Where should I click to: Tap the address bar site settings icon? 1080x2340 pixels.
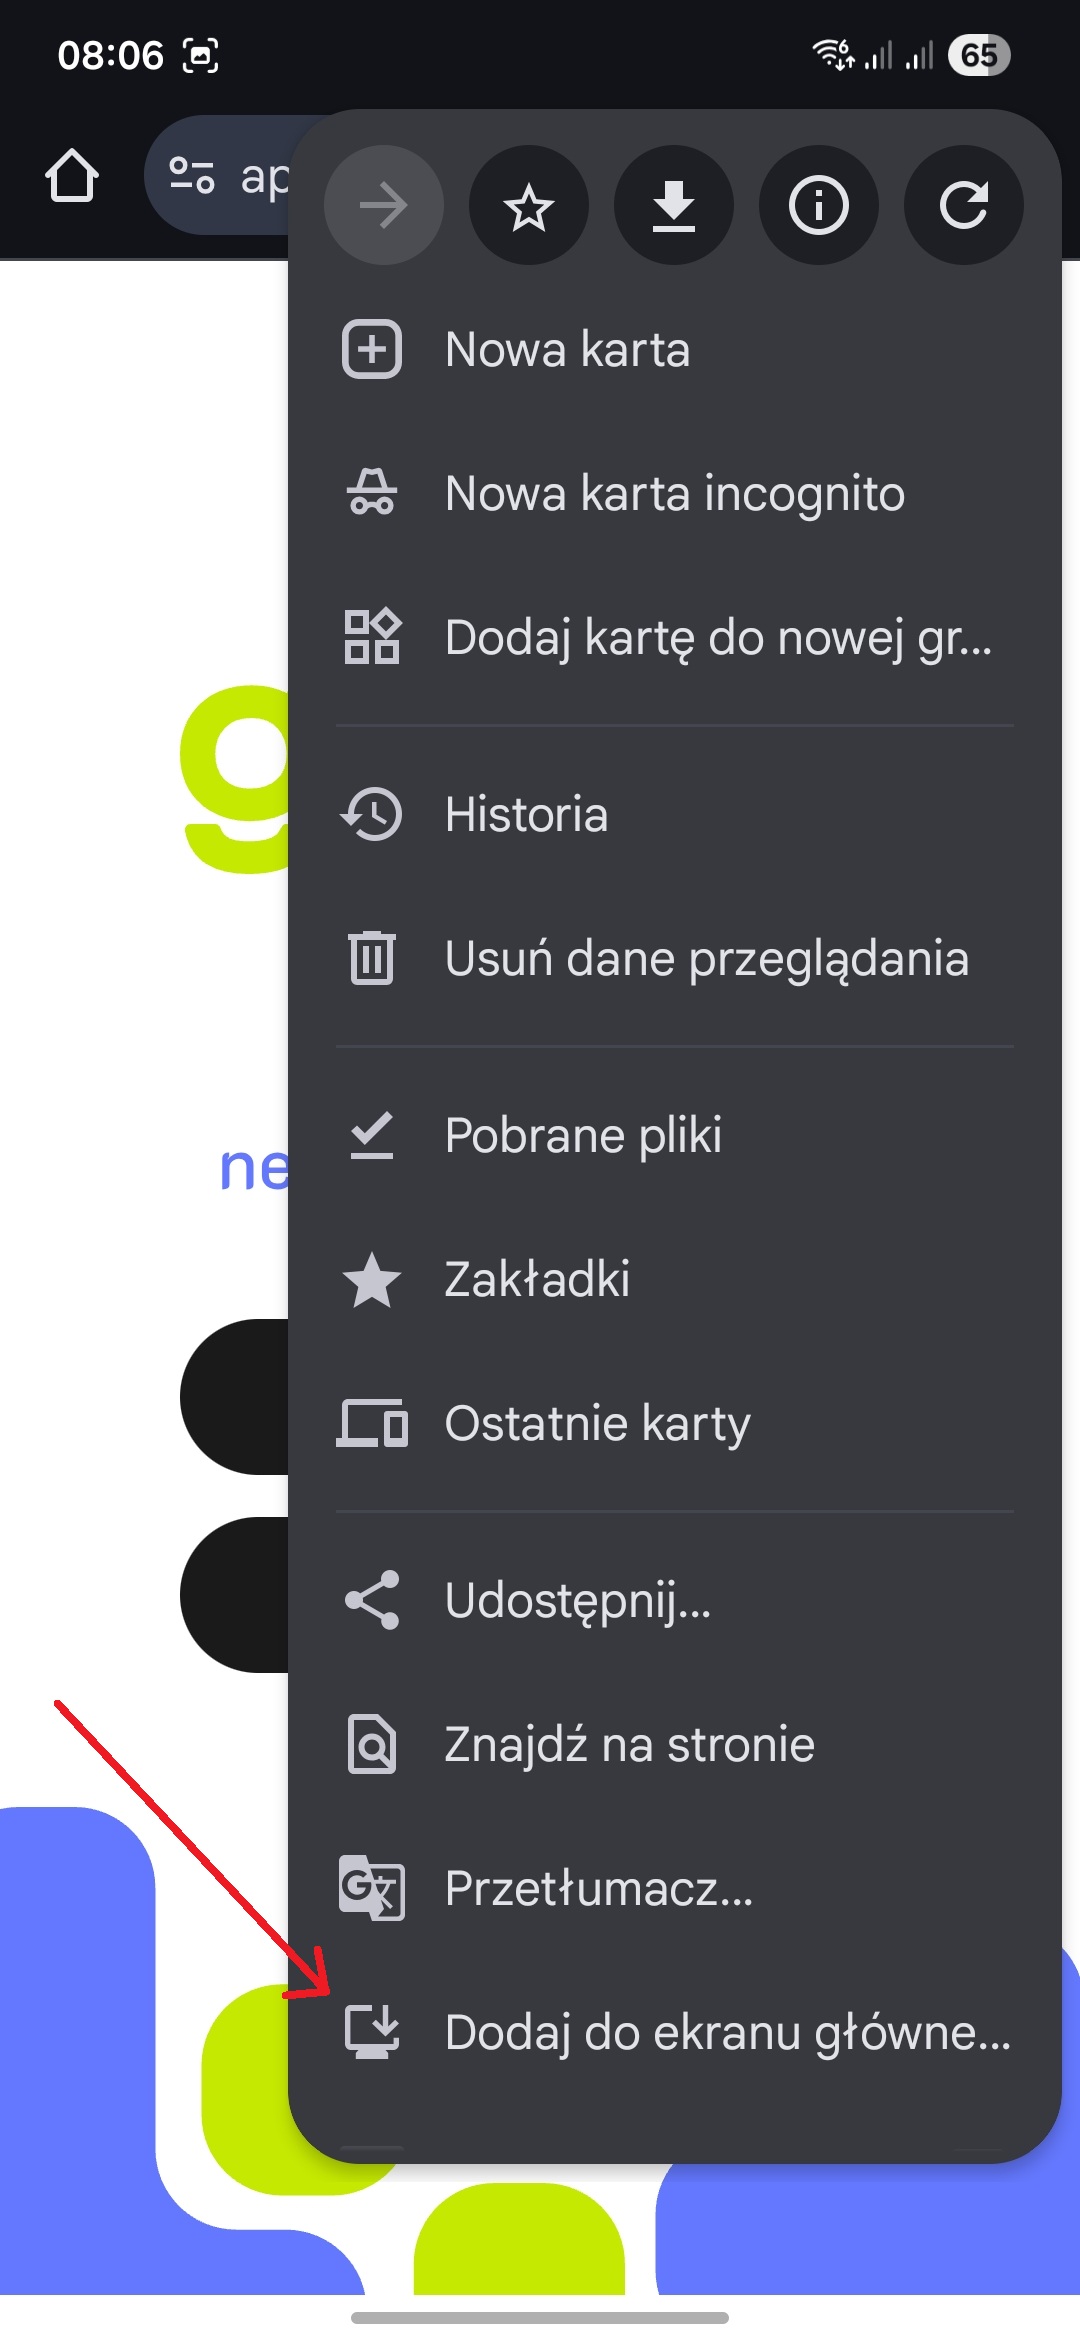point(193,175)
